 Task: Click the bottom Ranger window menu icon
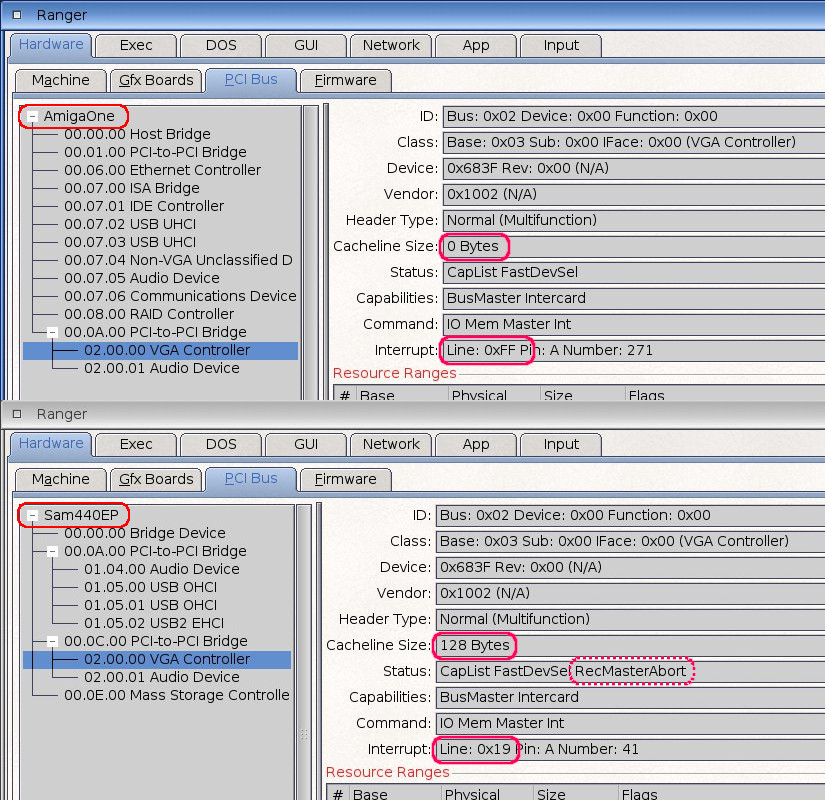click(17, 414)
